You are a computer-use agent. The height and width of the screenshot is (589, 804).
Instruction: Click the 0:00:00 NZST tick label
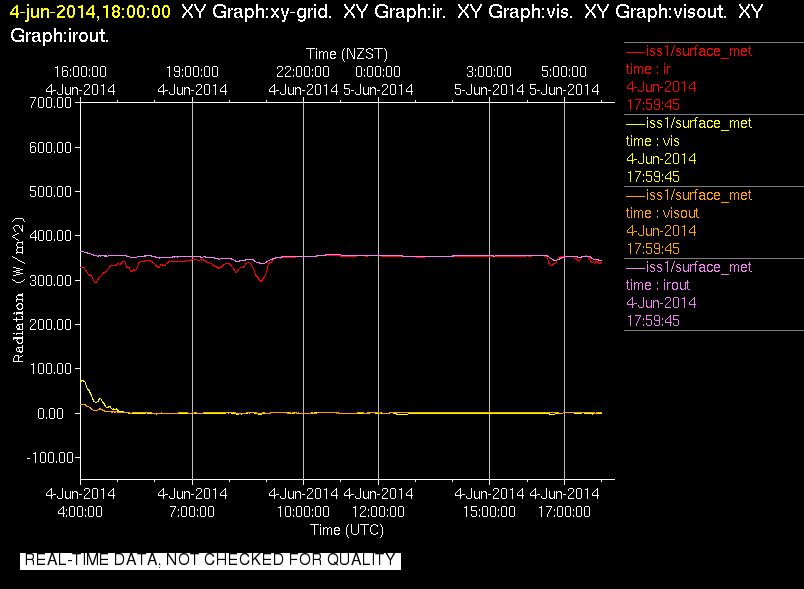378,72
